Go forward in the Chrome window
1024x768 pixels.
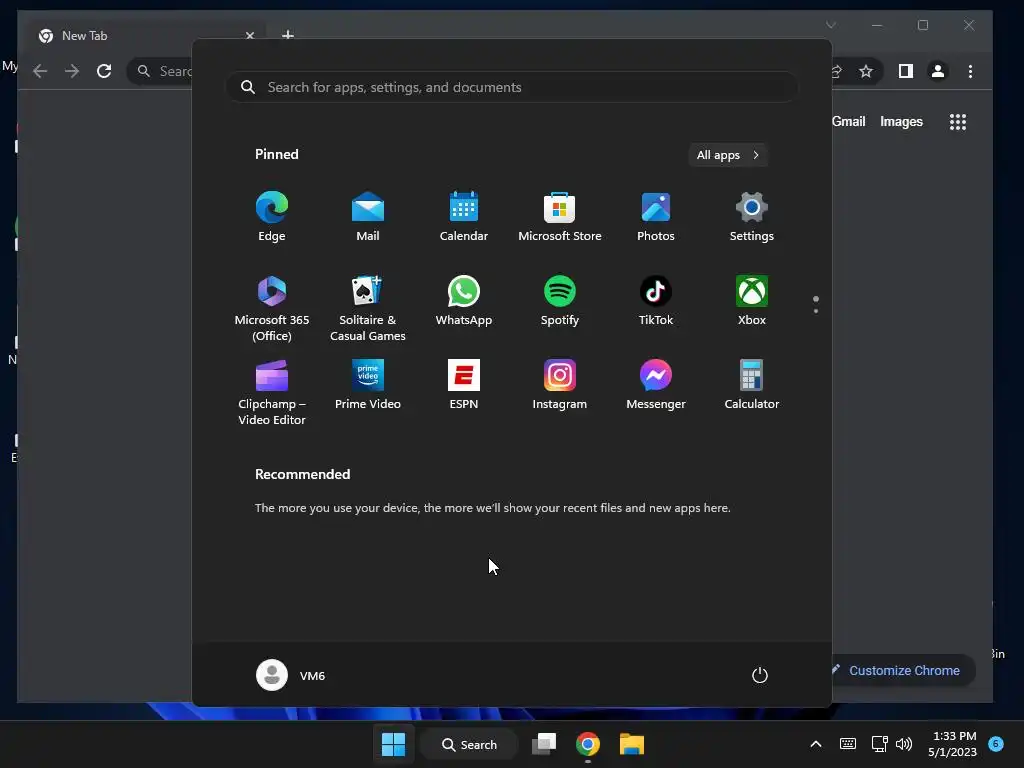(72, 71)
